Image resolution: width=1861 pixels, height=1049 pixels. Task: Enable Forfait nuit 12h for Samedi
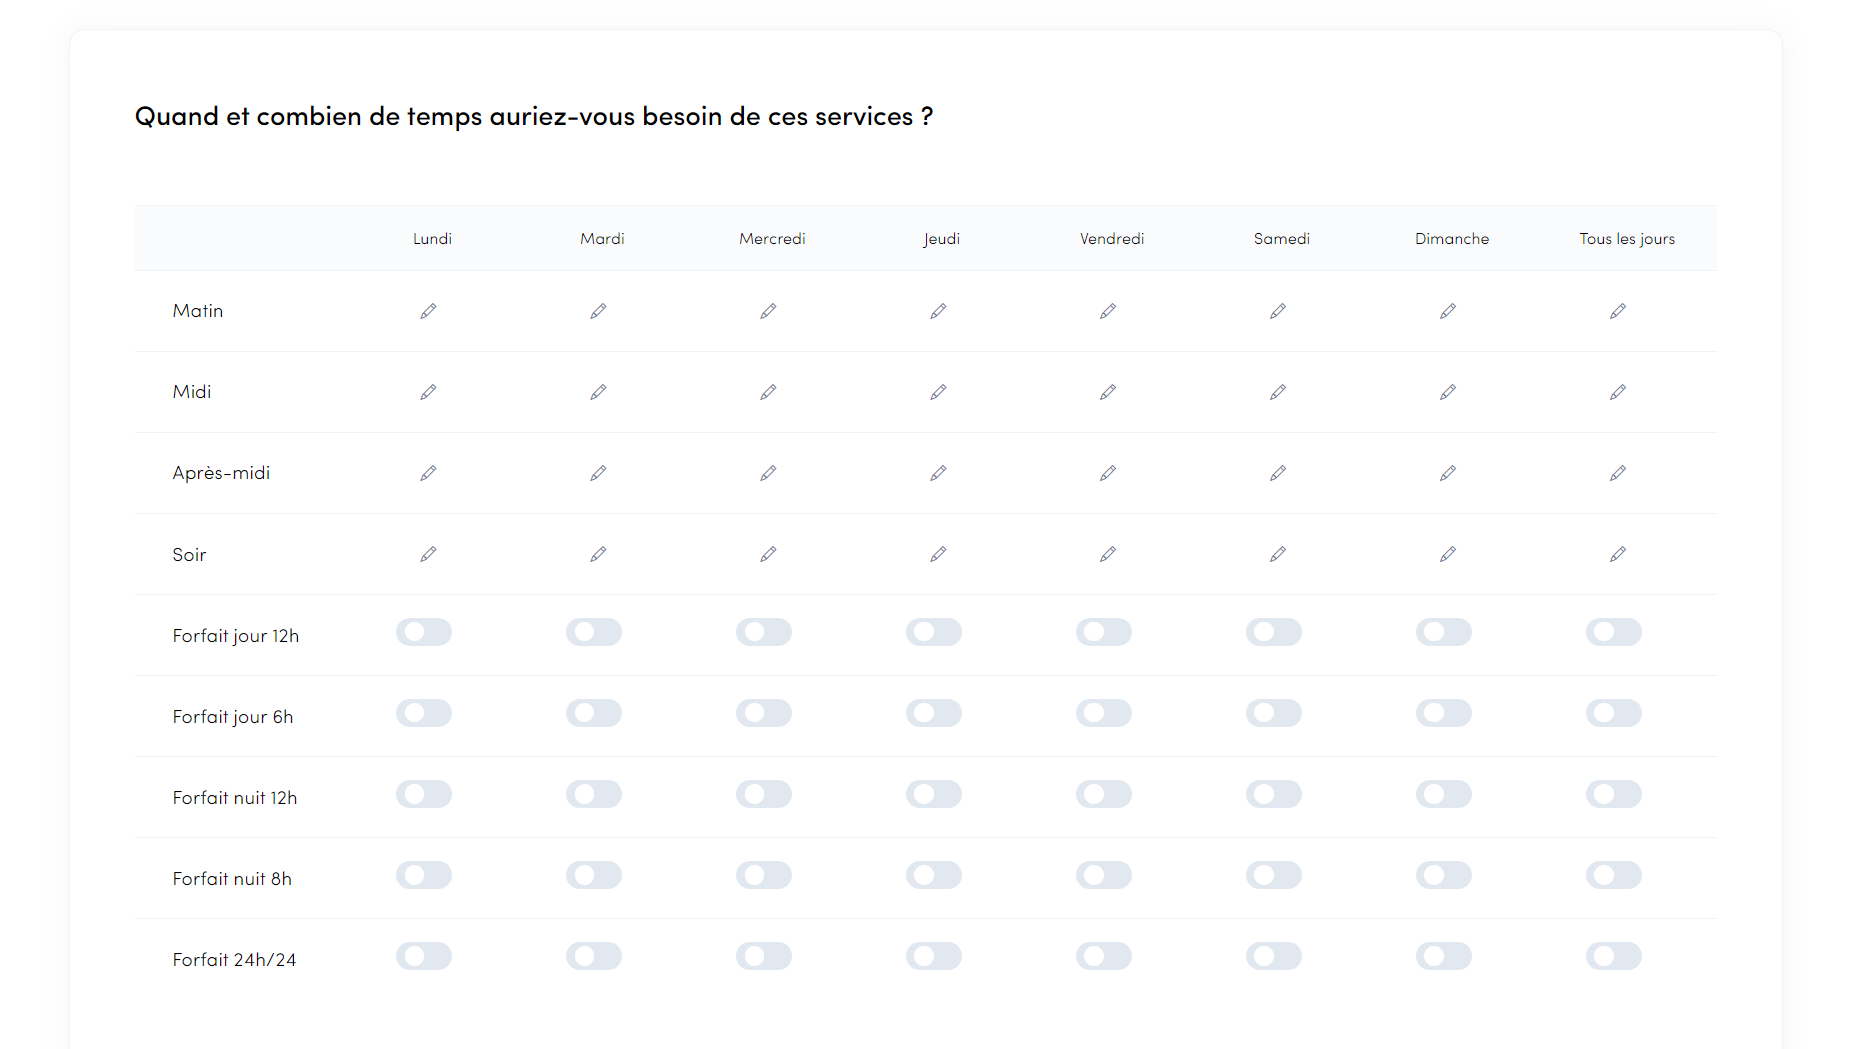pyautogui.click(x=1274, y=794)
